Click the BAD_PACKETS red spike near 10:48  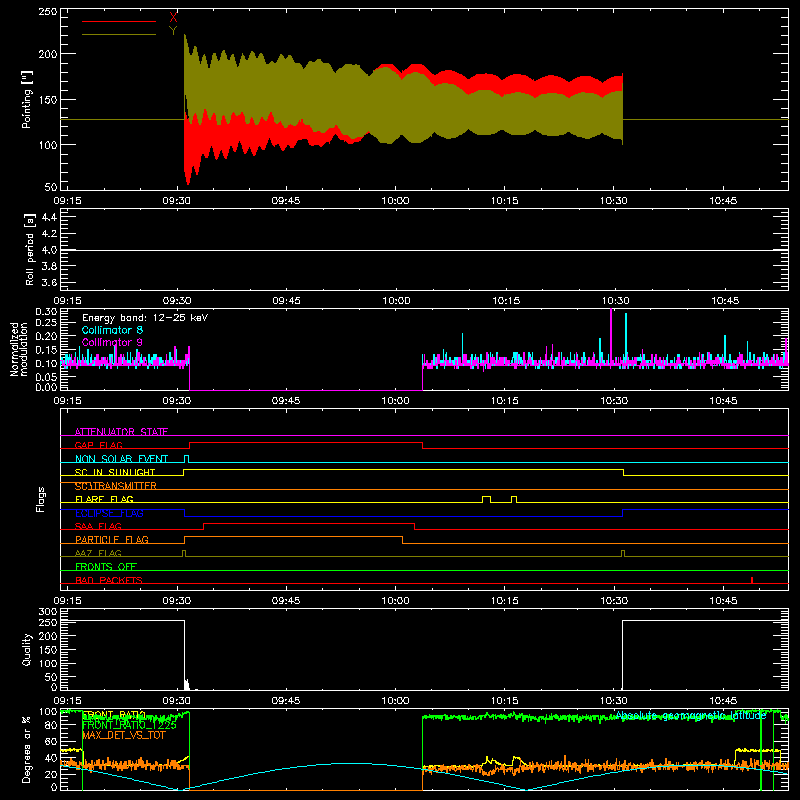(752, 580)
